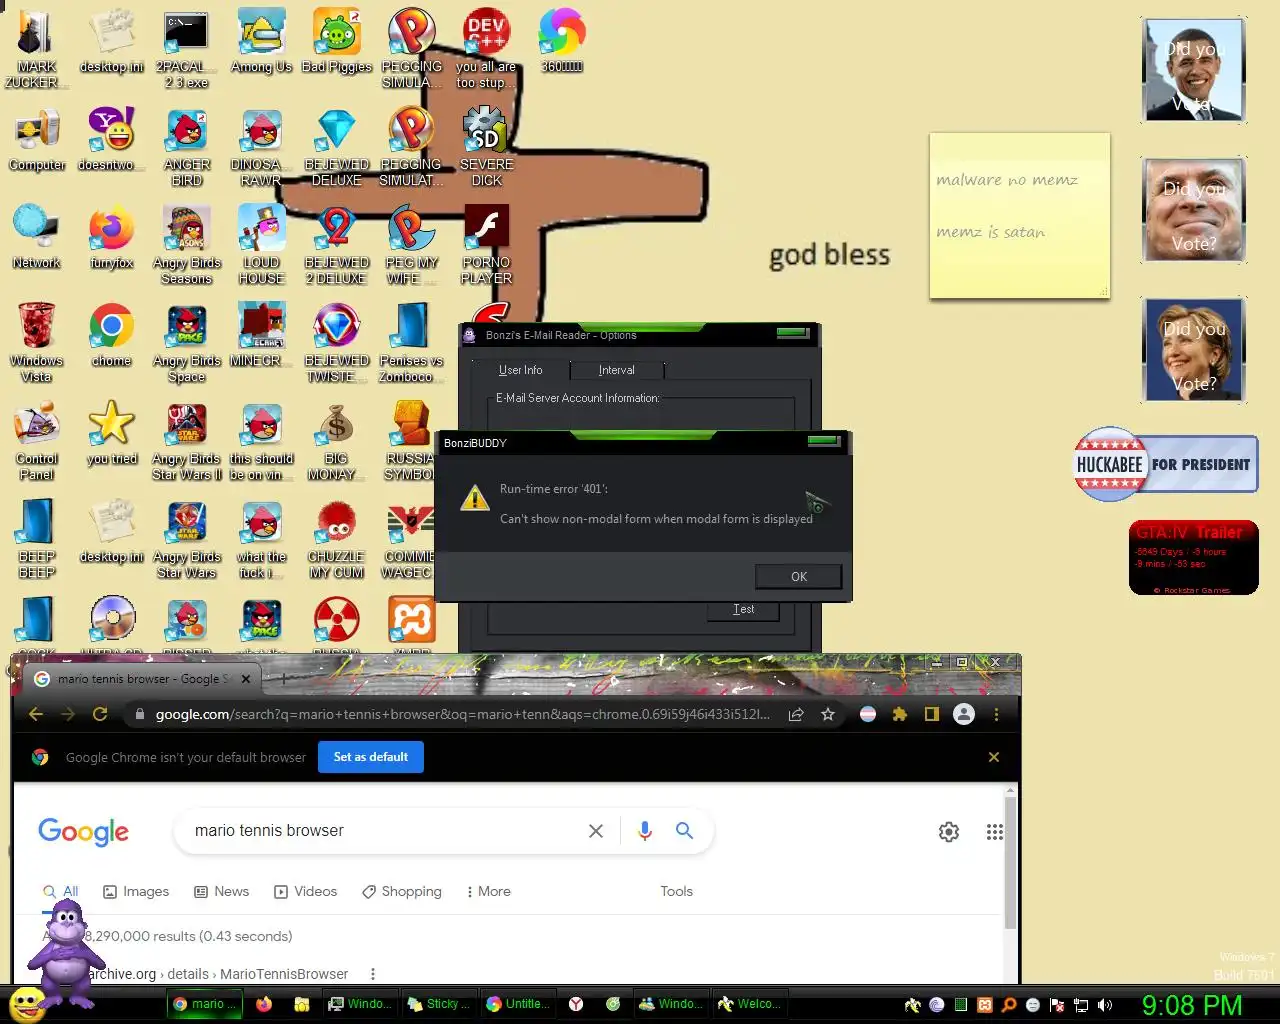Clear the Google search box text

[596, 831]
